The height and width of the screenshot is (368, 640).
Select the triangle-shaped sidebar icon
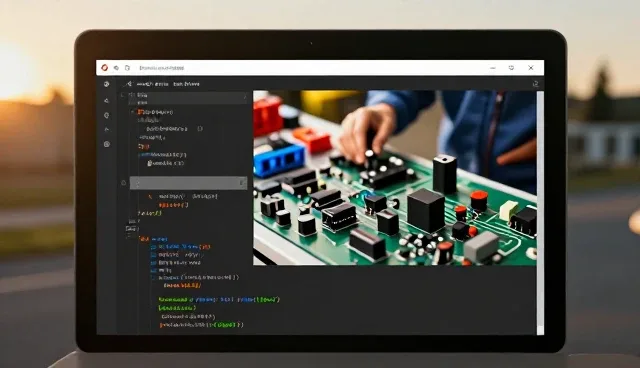tap(107, 100)
